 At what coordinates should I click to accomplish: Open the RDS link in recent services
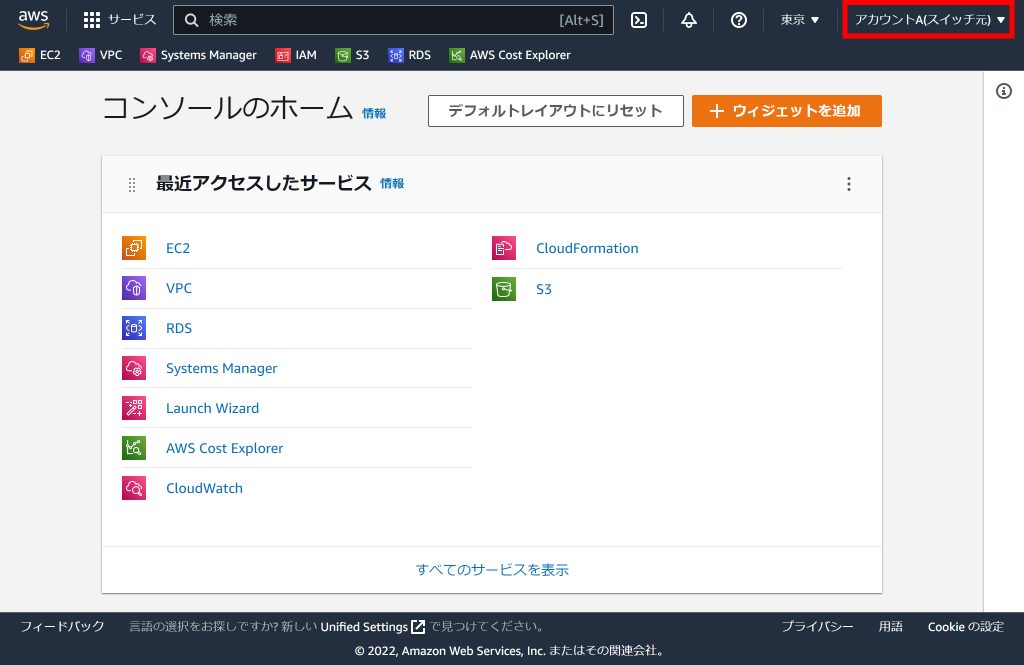coord(179,328)
